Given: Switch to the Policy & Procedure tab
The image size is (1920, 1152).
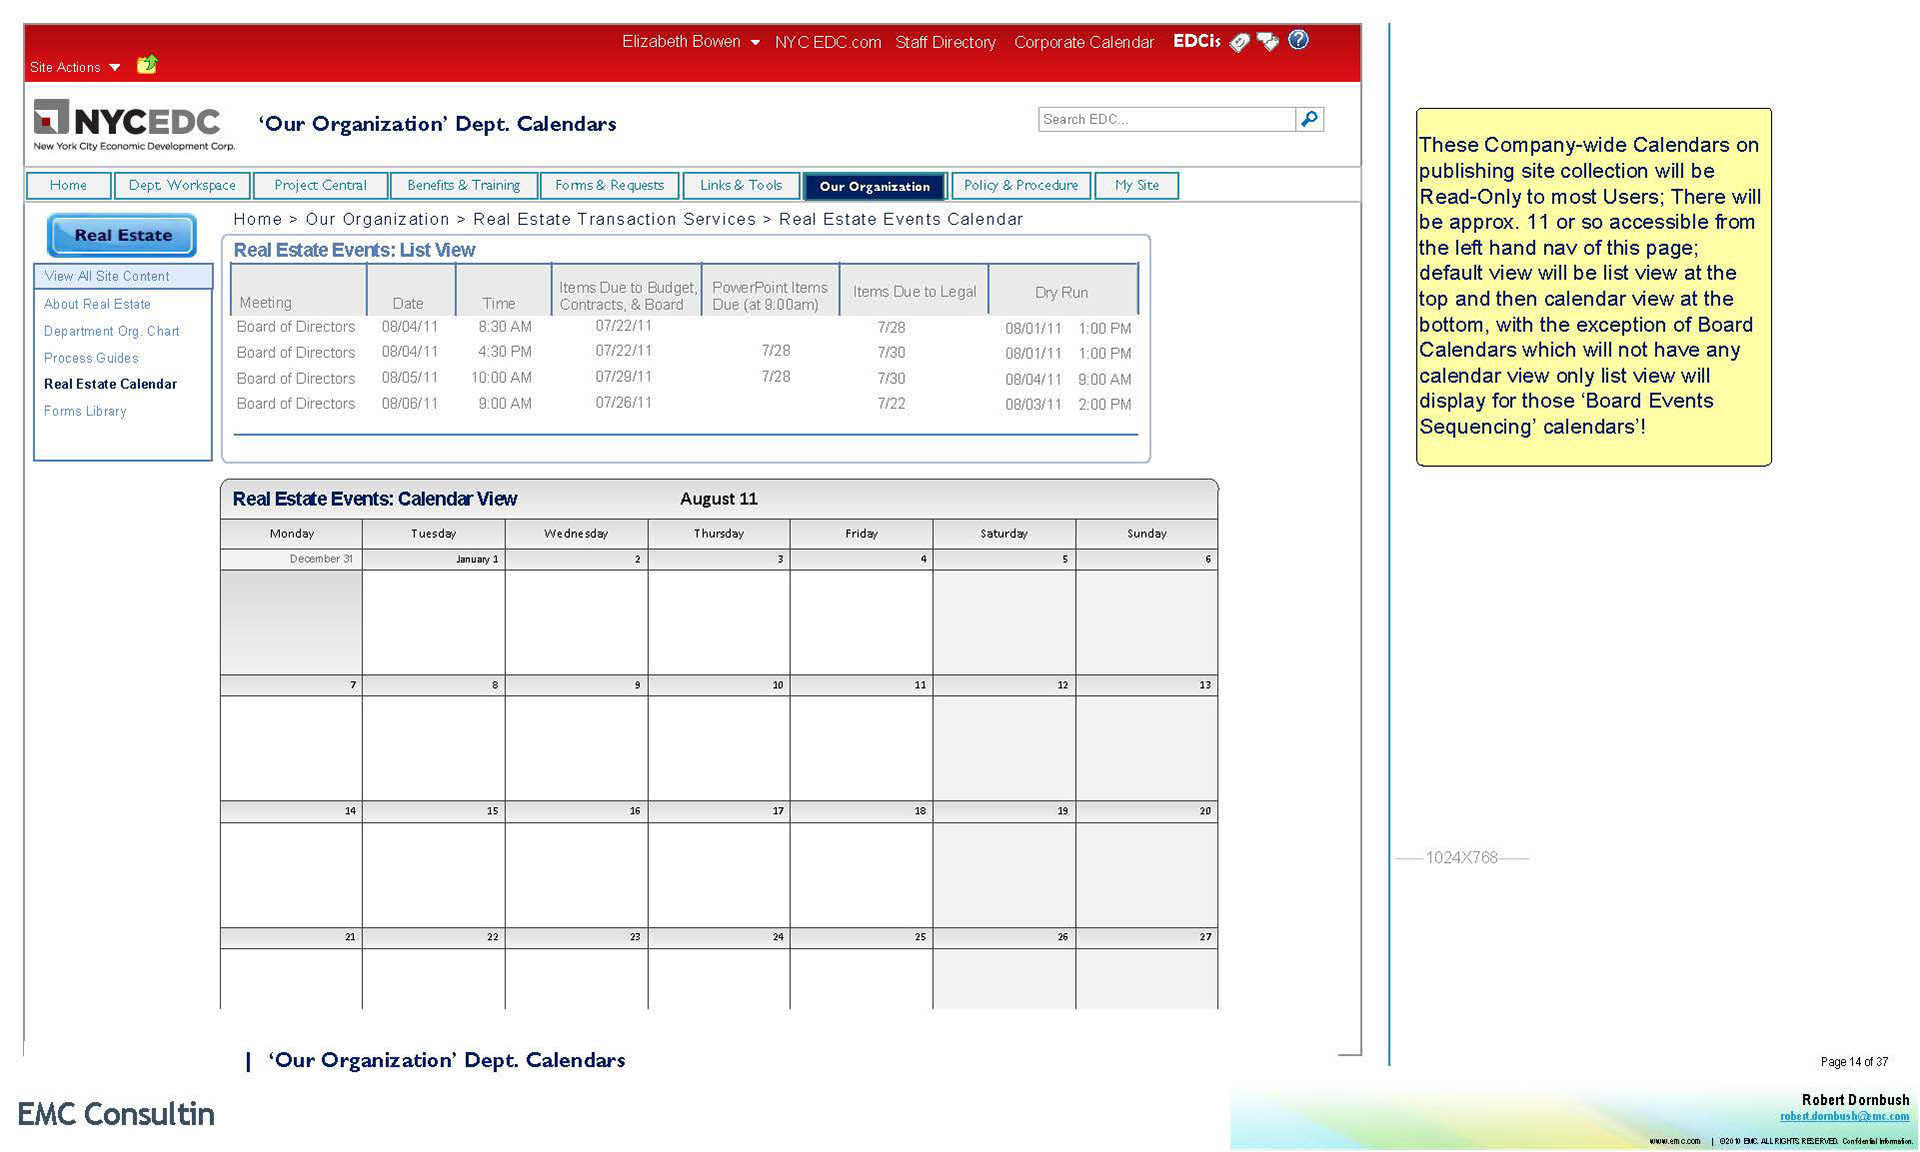Looking at the screenshot, I should [1020, 186].
